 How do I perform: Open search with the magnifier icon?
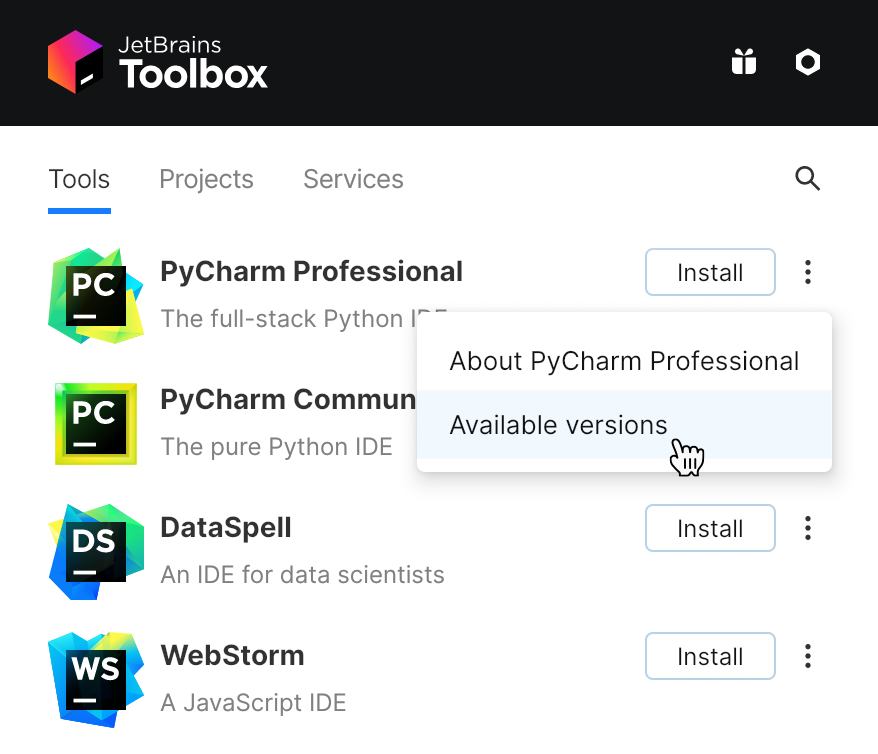(x=807, y=179)
